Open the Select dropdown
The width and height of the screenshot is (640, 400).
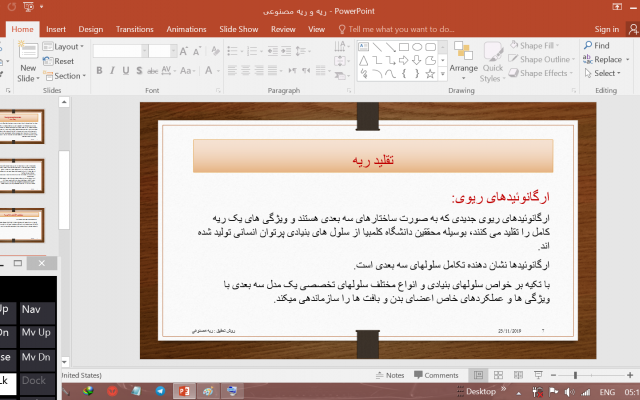click(x=602, y=73)
